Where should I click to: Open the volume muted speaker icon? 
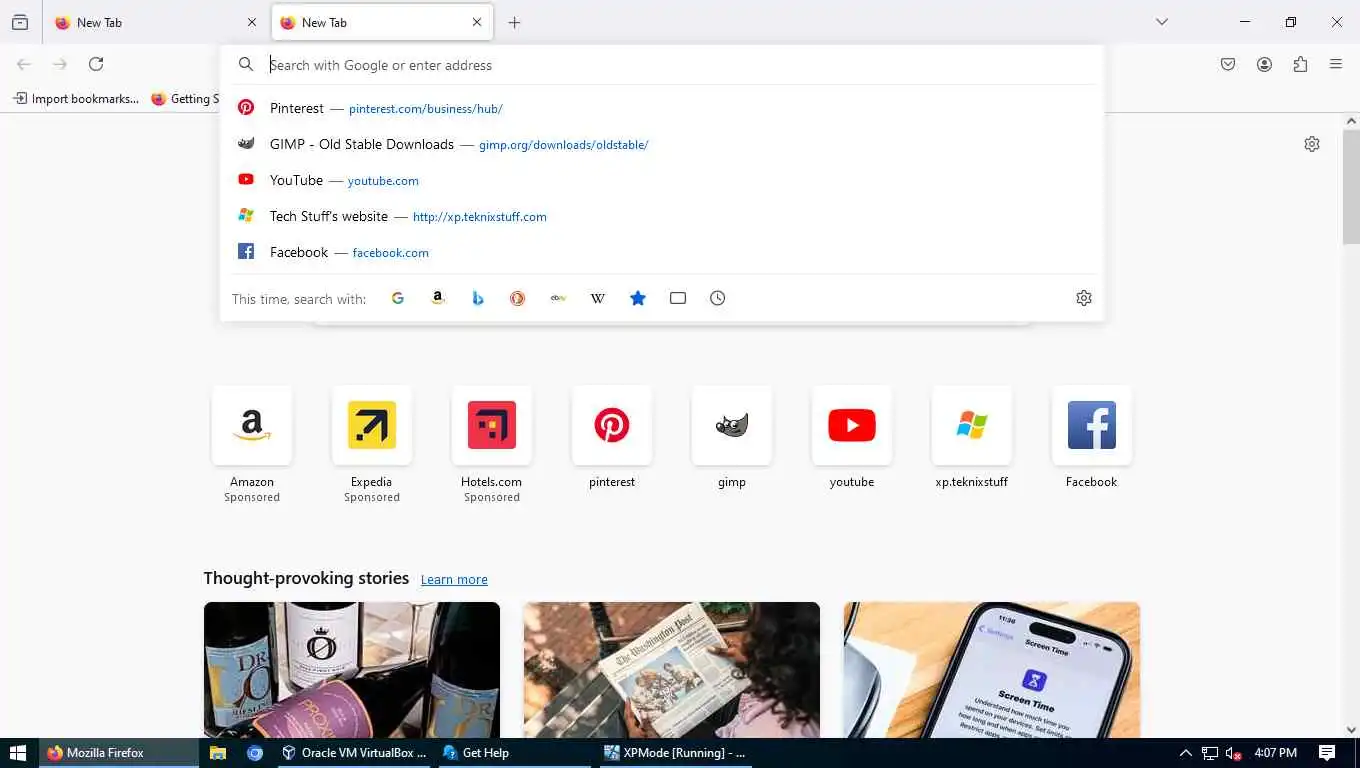point(1234,753)
